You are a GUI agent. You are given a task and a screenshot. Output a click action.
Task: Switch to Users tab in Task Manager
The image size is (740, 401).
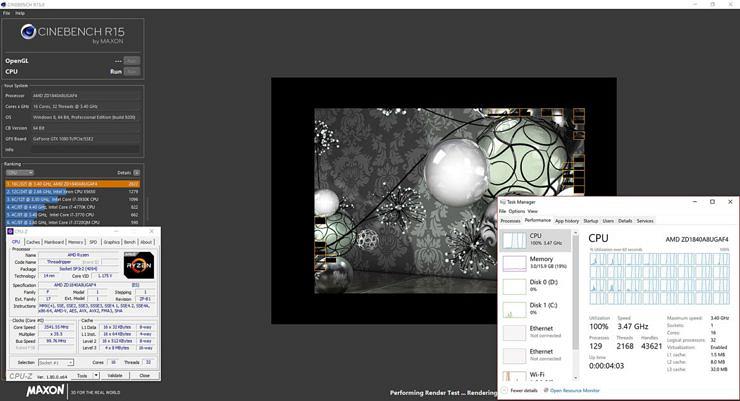point(608,221)
